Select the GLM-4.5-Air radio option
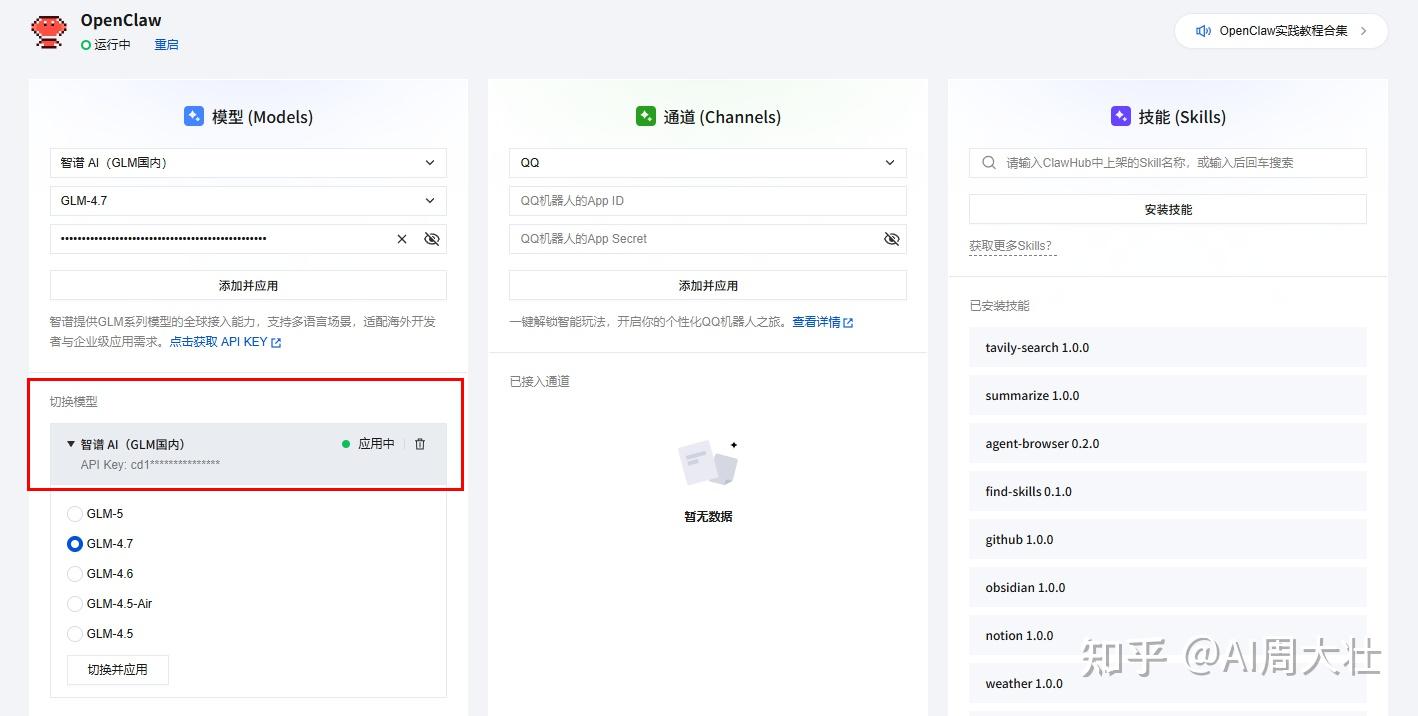 click(75, 604)
